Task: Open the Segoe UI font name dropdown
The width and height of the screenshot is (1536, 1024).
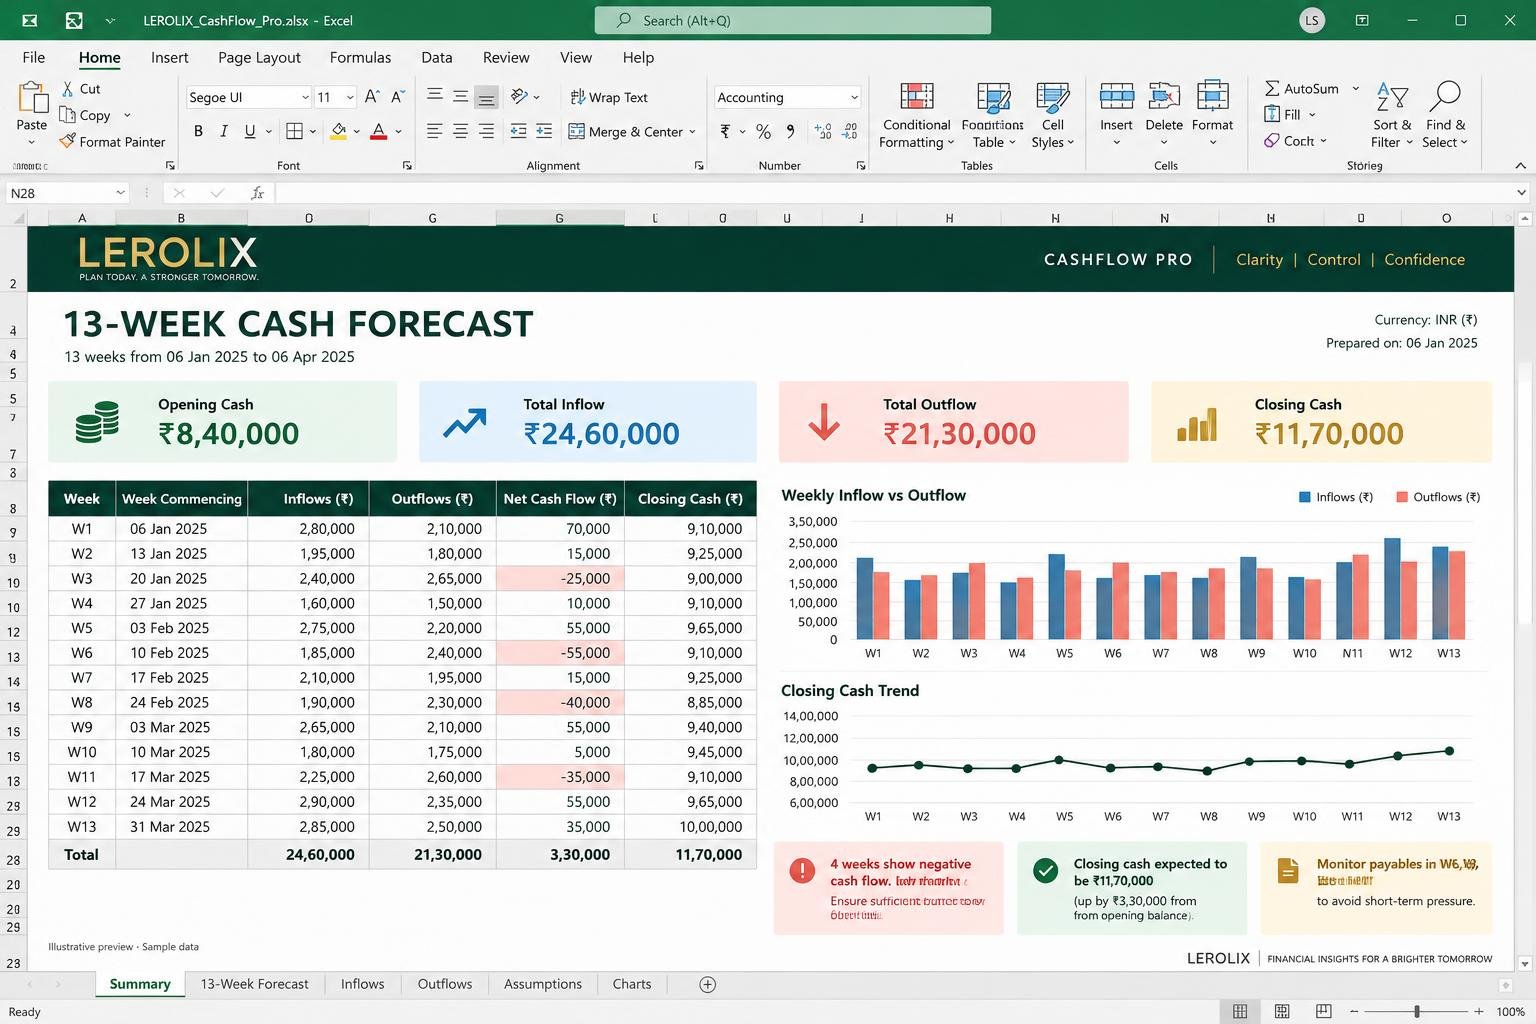Action: pyautogui.click(x=305, y=97)
